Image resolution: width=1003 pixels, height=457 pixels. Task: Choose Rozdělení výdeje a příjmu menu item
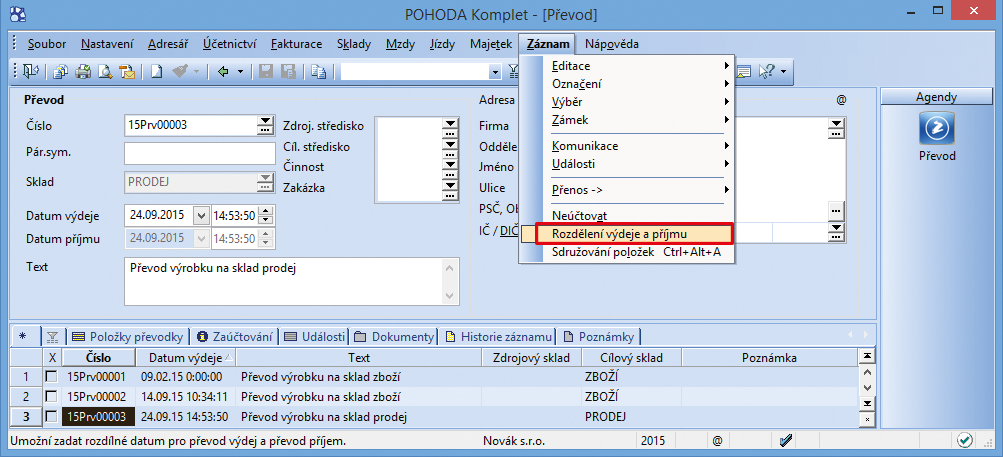(x=627, y=234)
